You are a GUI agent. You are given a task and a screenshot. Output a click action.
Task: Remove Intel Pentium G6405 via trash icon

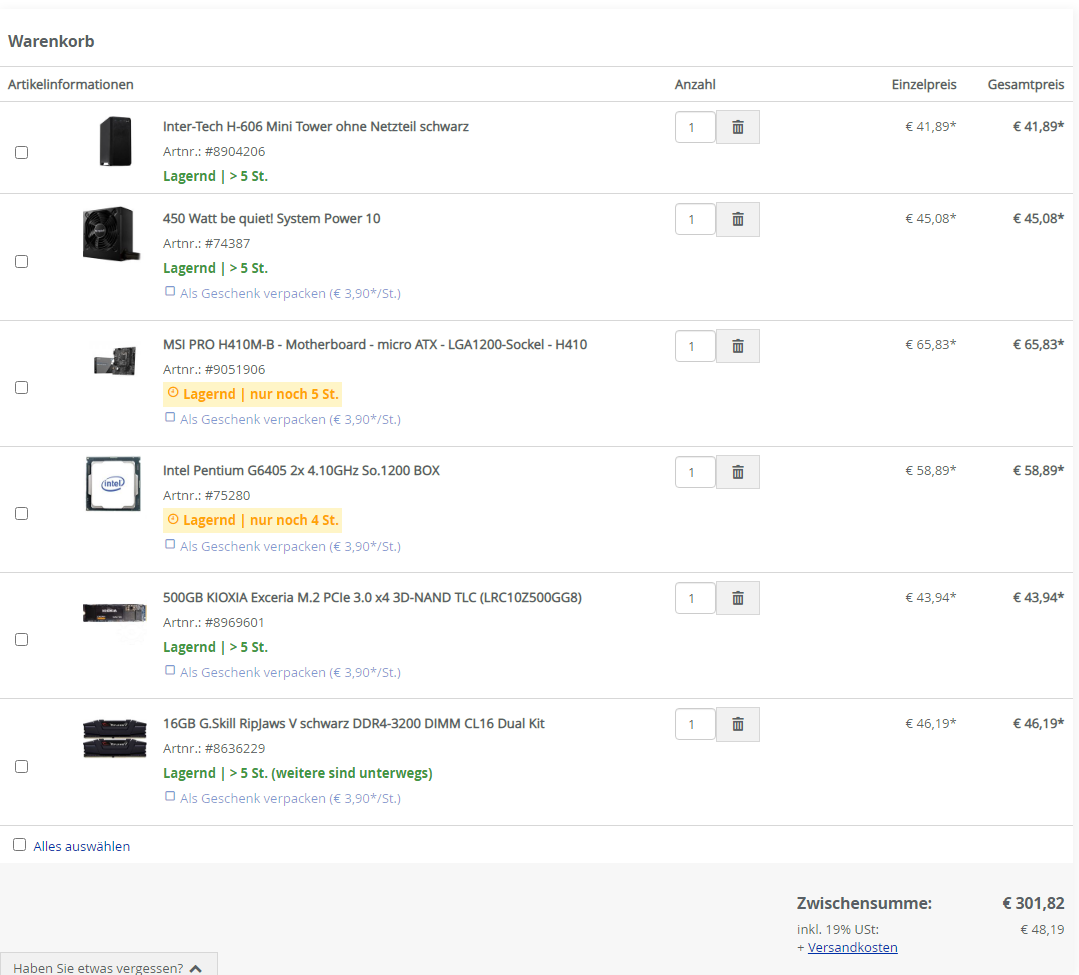click(738, 472)
